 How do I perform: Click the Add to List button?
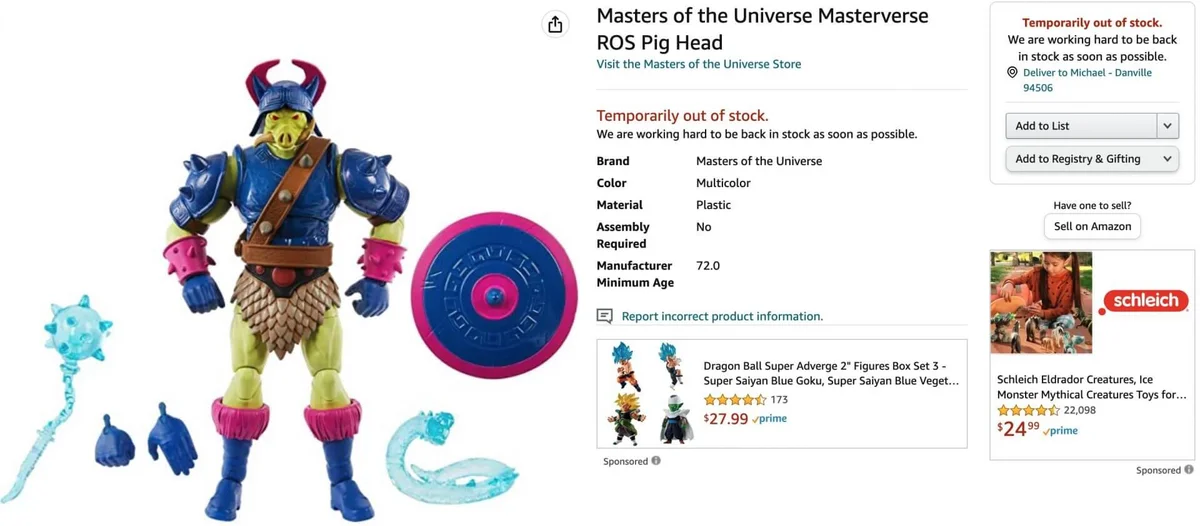[x=1081, y=125]
